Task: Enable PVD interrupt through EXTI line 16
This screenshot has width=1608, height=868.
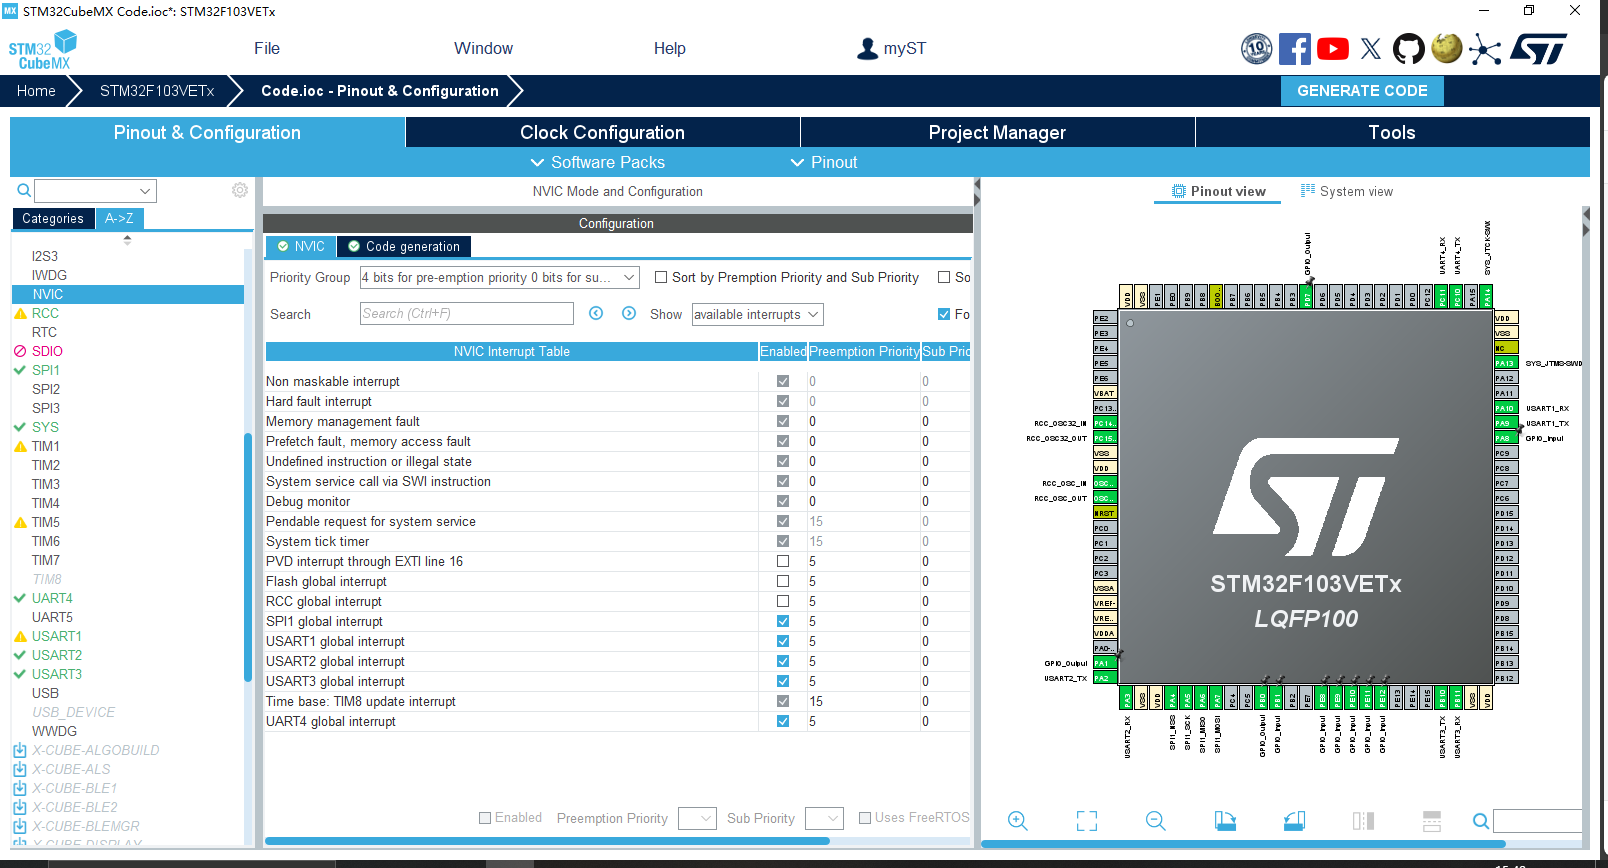Action: (783, 561)
